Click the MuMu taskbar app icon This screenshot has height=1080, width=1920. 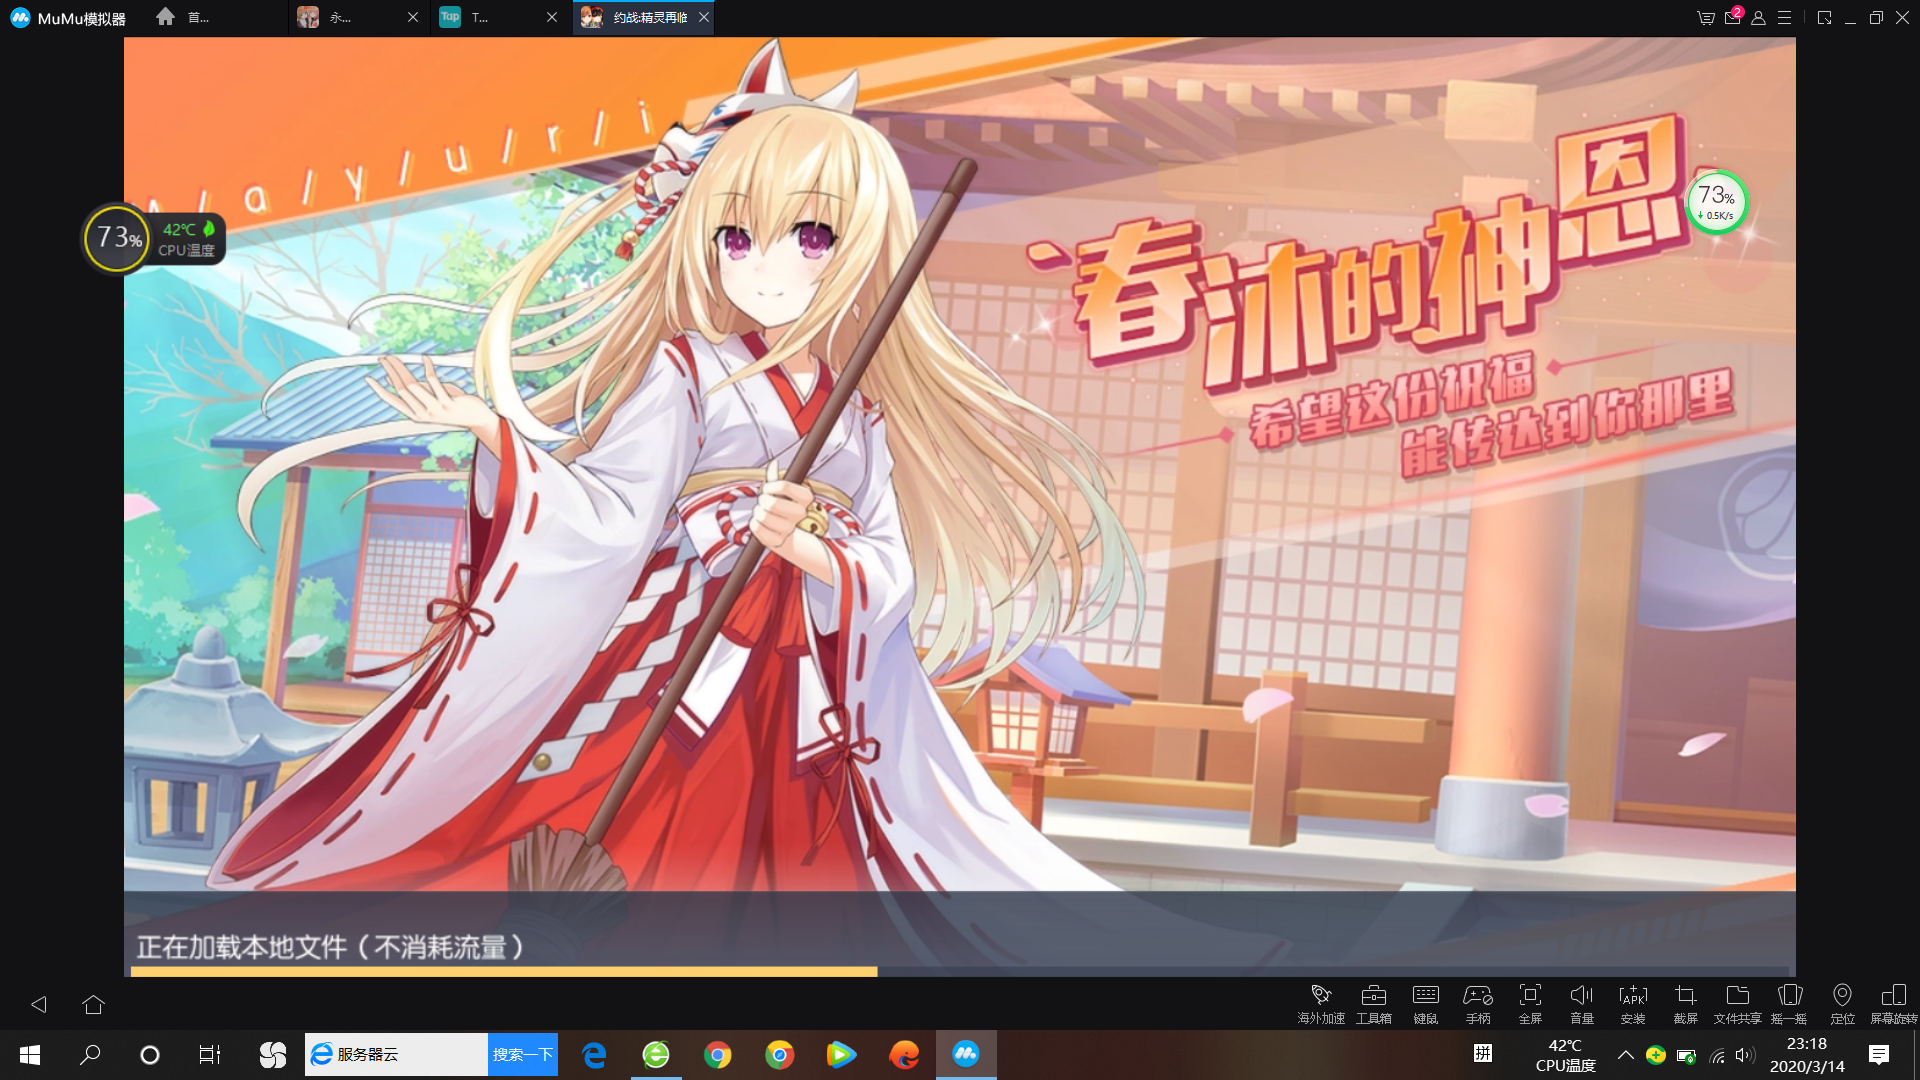[966, 1054]
